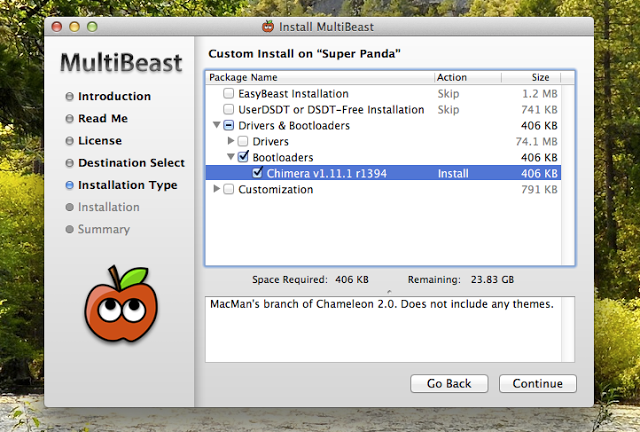Click the 1.2 MB size value
The height and width of the screenshot is (432, 640).
(x=540, y=94)
